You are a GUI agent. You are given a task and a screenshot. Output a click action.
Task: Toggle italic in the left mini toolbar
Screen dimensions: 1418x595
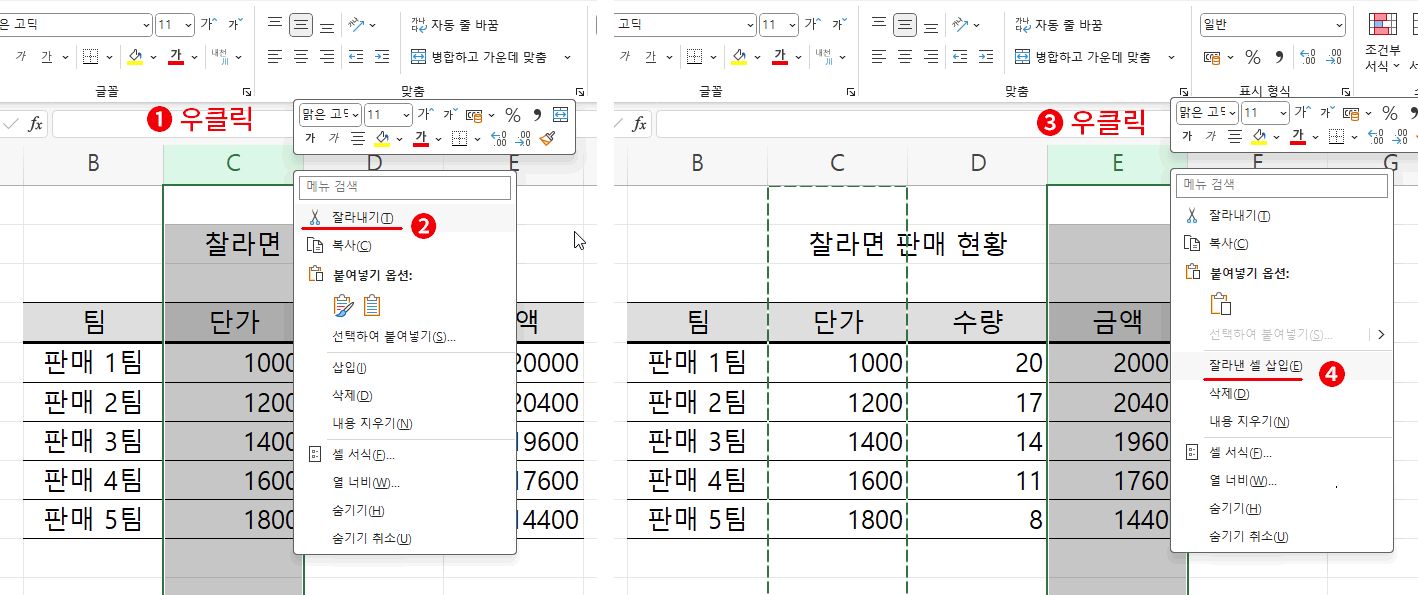[334, 138]
